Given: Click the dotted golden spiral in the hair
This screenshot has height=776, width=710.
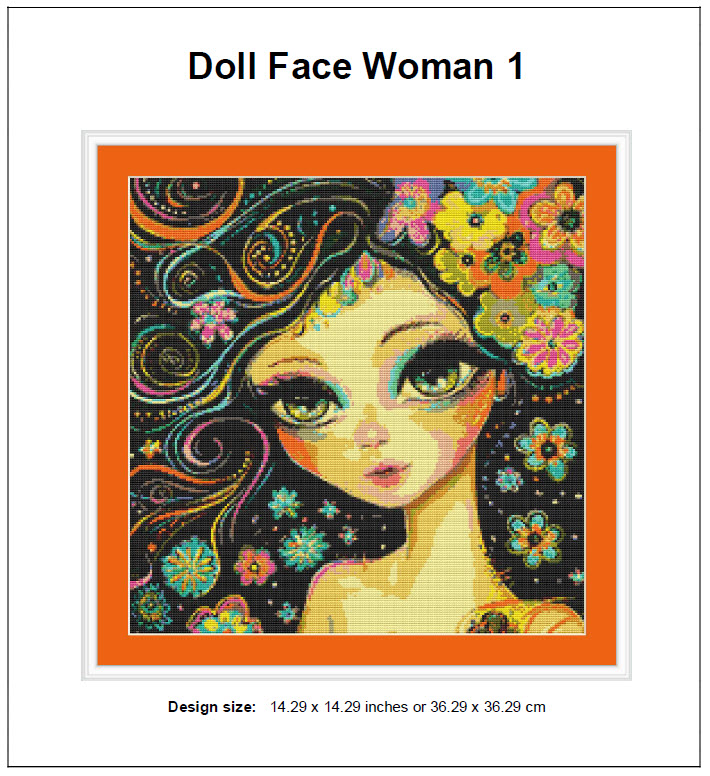Looking at the screenshot, I should coord(267,252).
